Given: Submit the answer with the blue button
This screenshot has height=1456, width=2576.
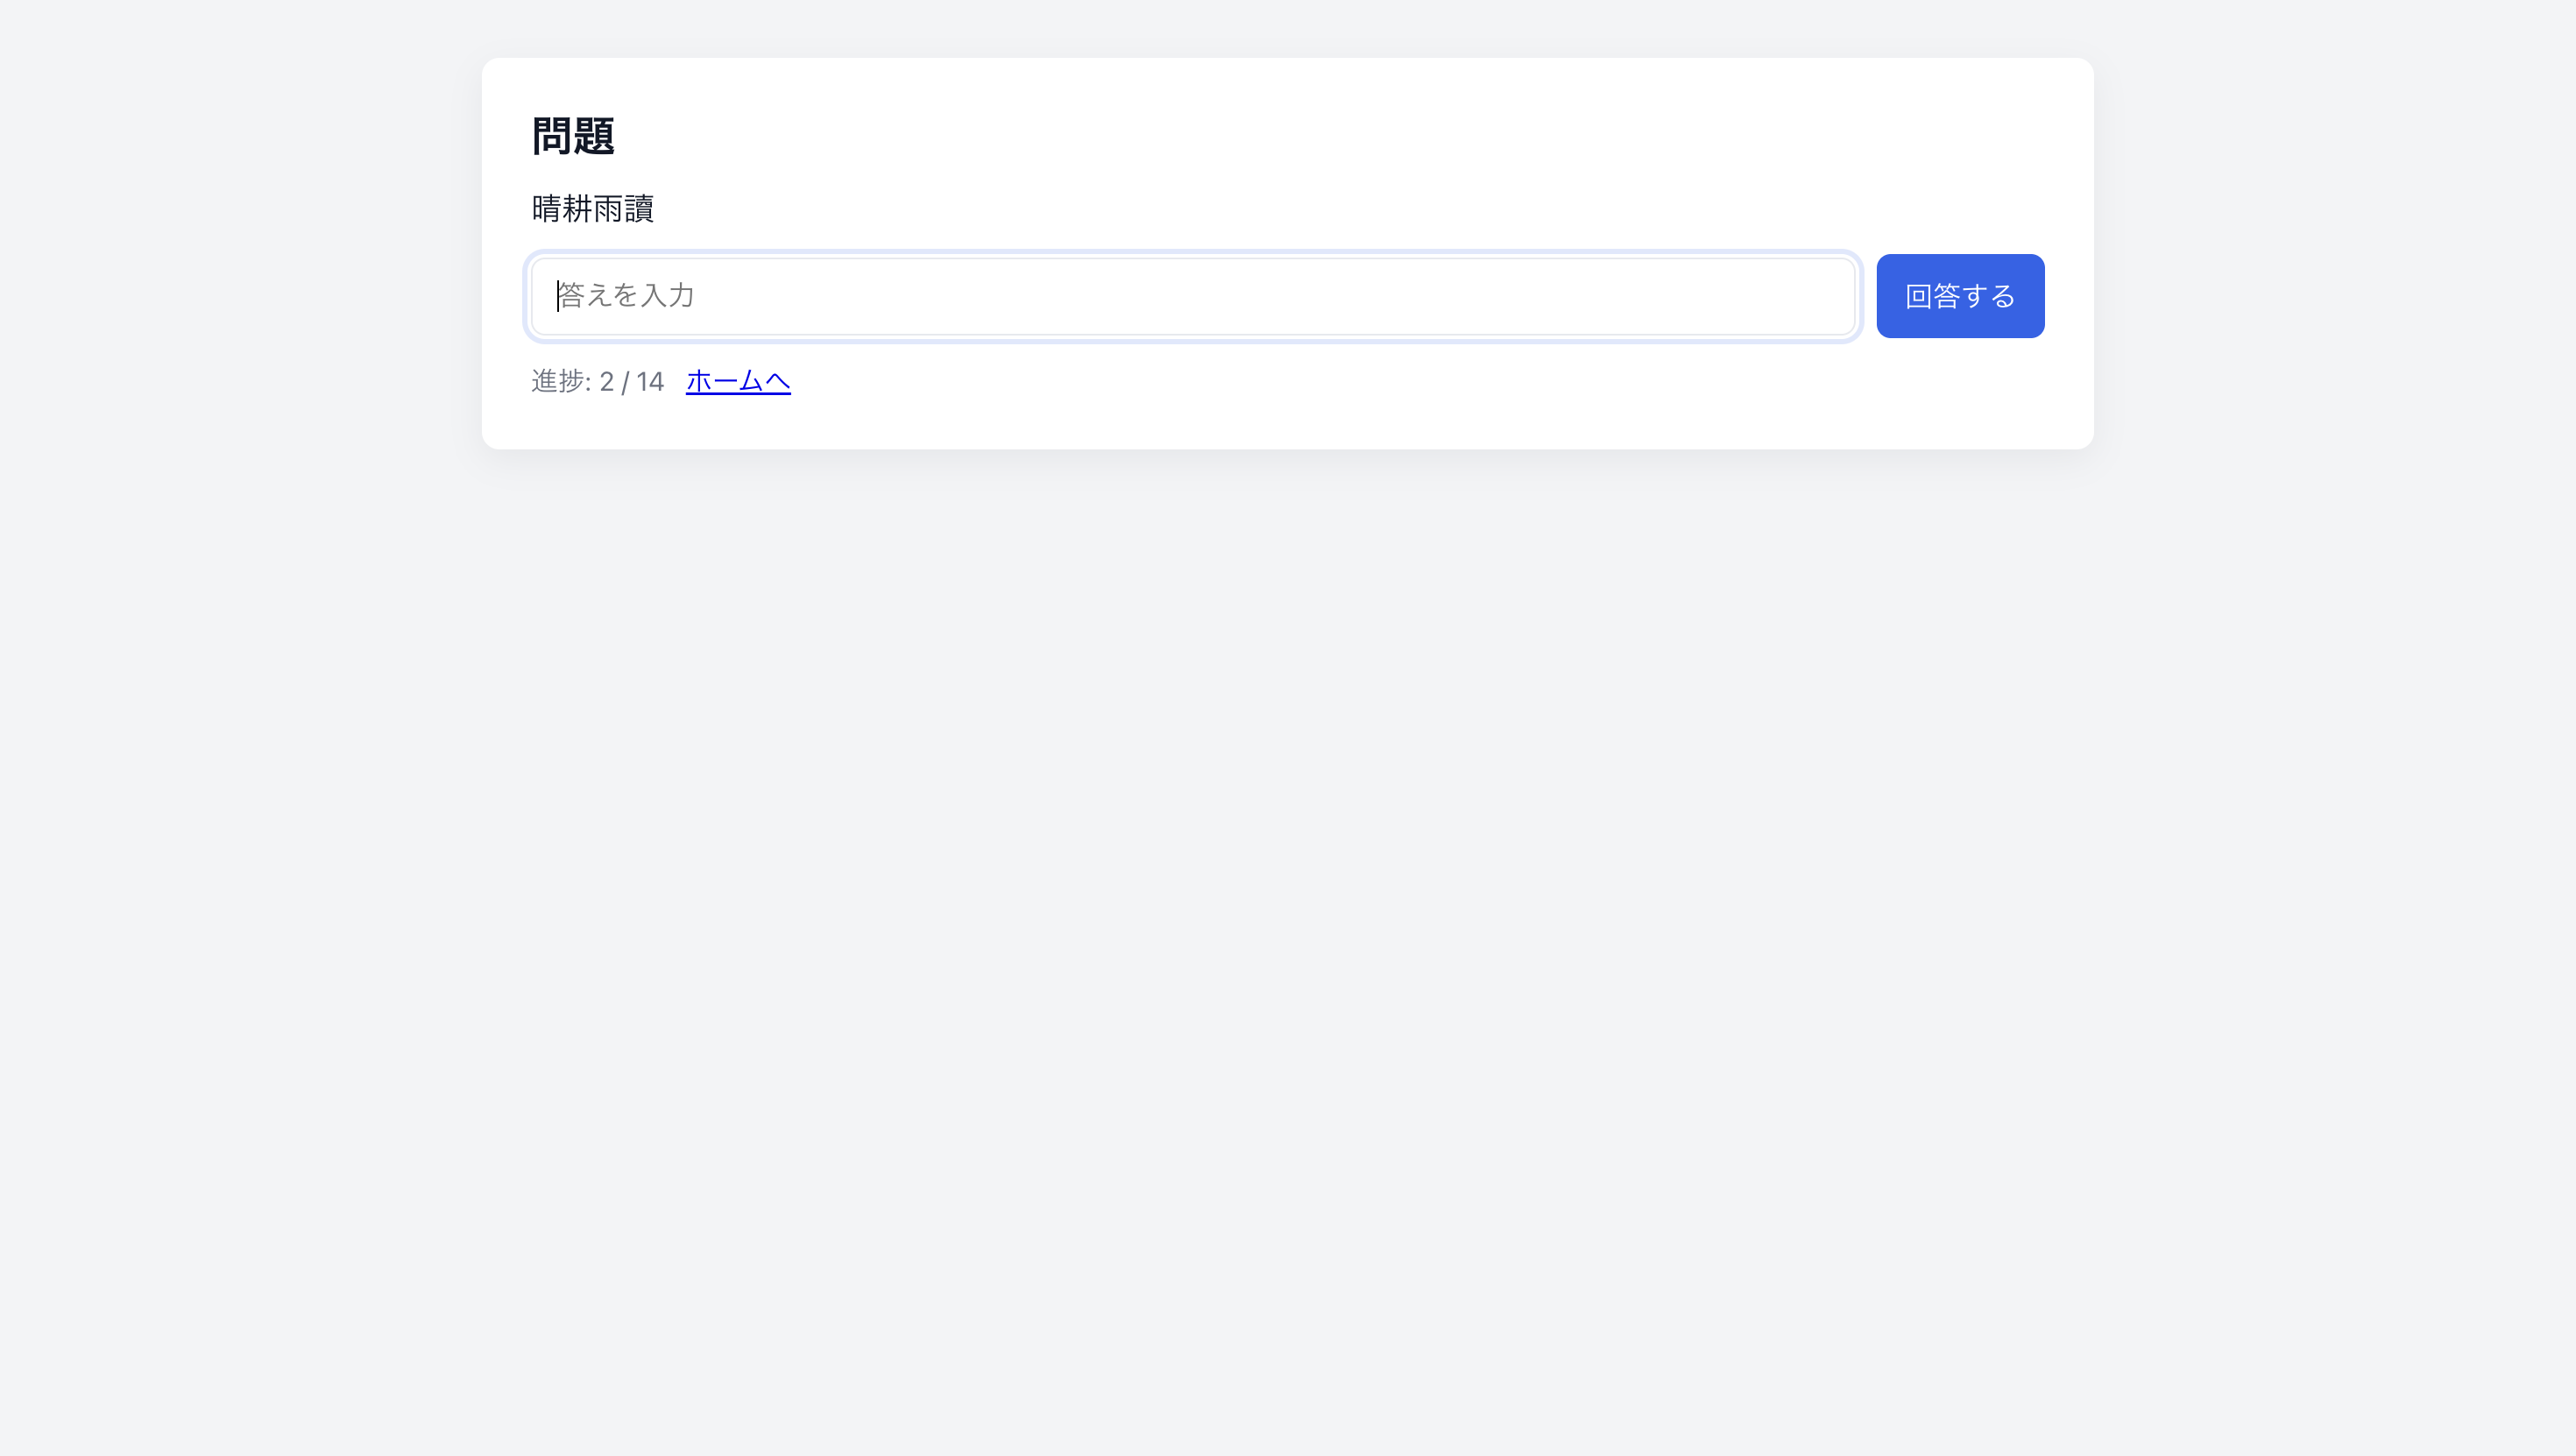Looking at the screenshot, I should click(1959, 296).
